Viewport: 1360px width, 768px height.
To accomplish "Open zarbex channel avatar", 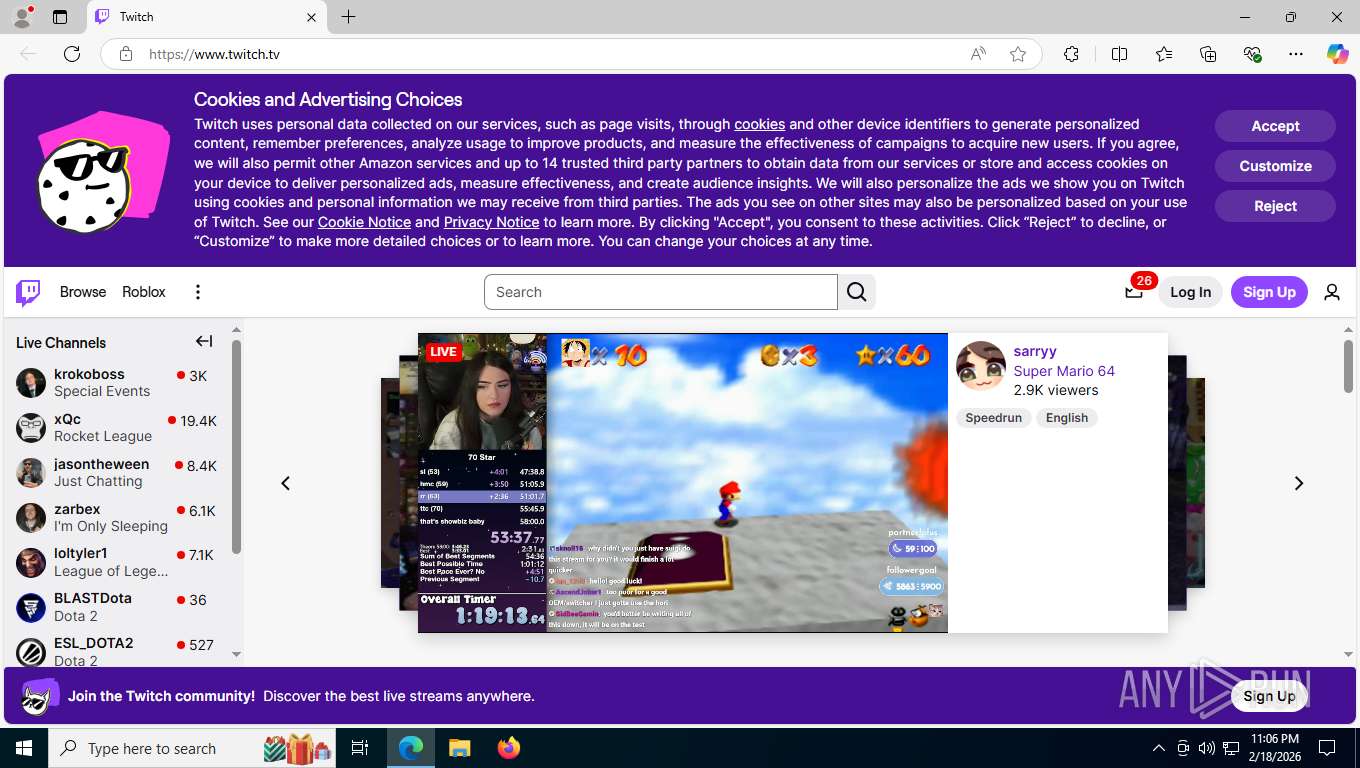I will click(31, 518).
